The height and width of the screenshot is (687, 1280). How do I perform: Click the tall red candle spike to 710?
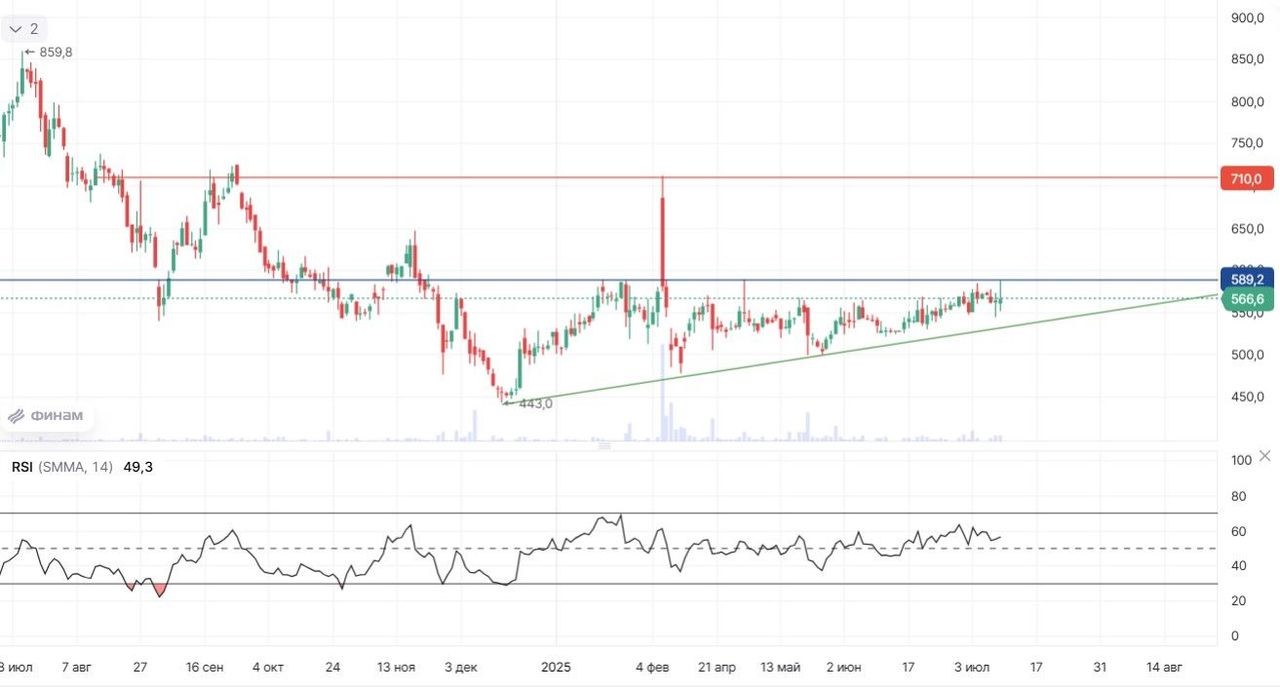(662, 230)
